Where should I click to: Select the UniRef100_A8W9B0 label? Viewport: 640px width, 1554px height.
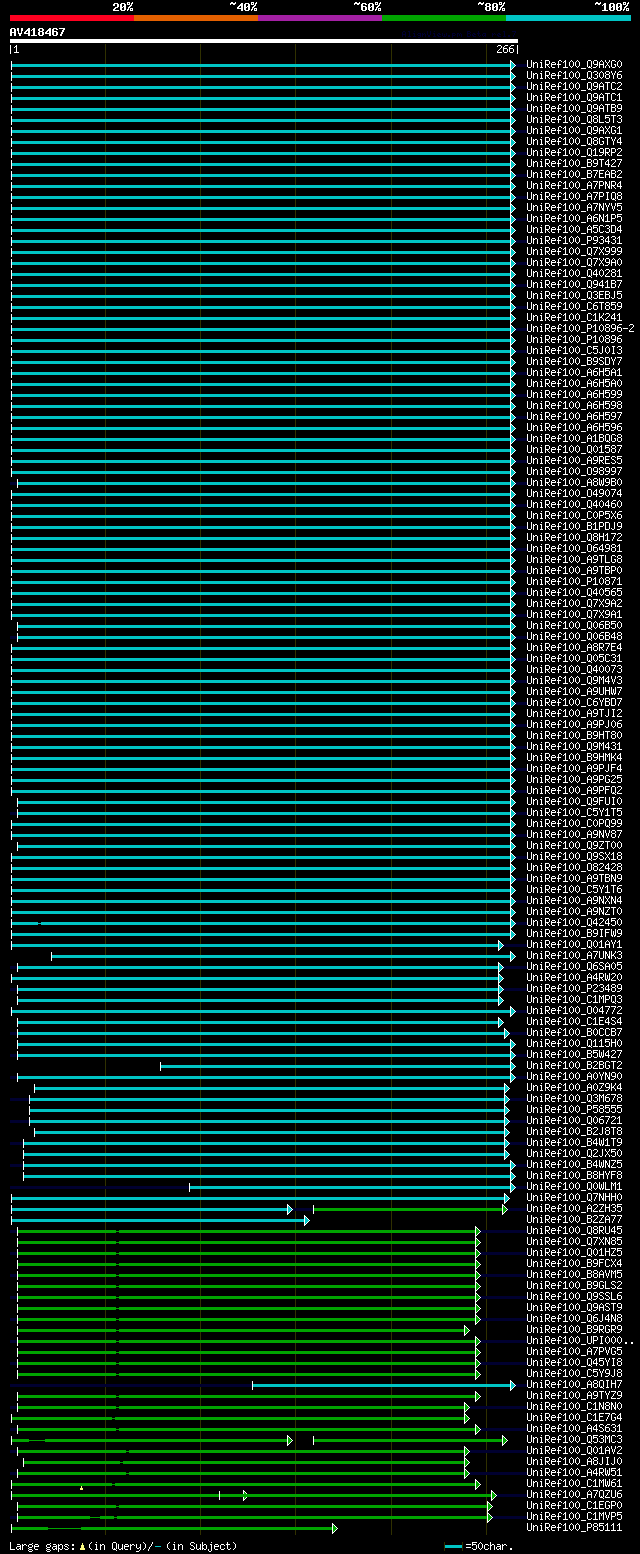click(x=574, y=482)
